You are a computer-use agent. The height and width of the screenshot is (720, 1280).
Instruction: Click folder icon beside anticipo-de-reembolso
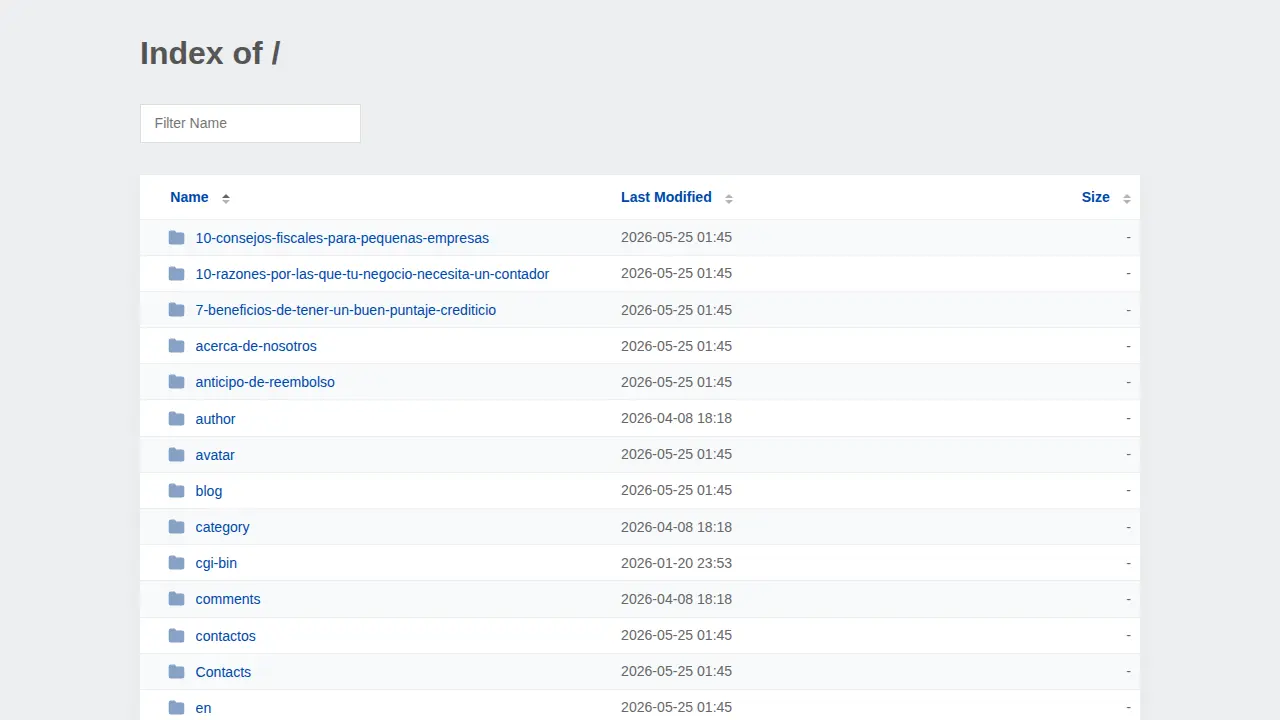(177, 382)
